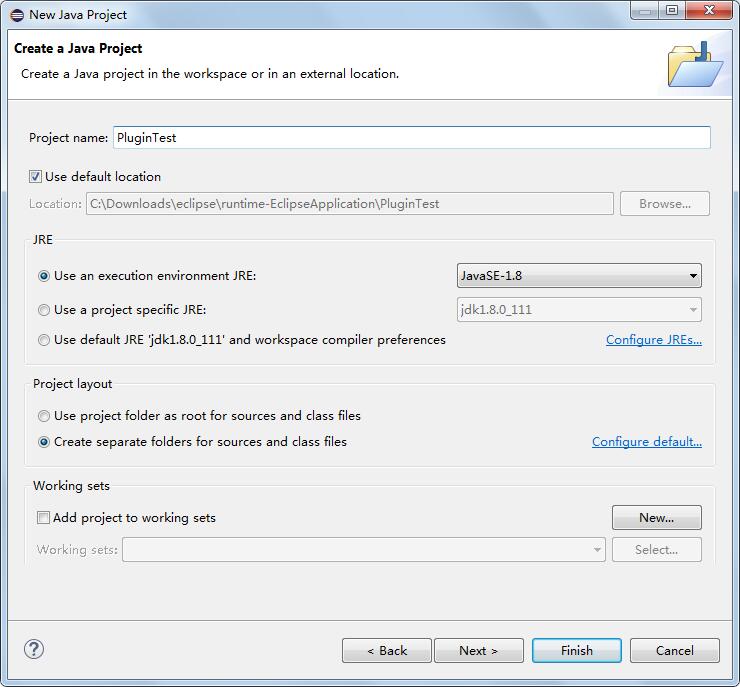
Task: Click the Java project folder wizard image
Action: [695, 65]
